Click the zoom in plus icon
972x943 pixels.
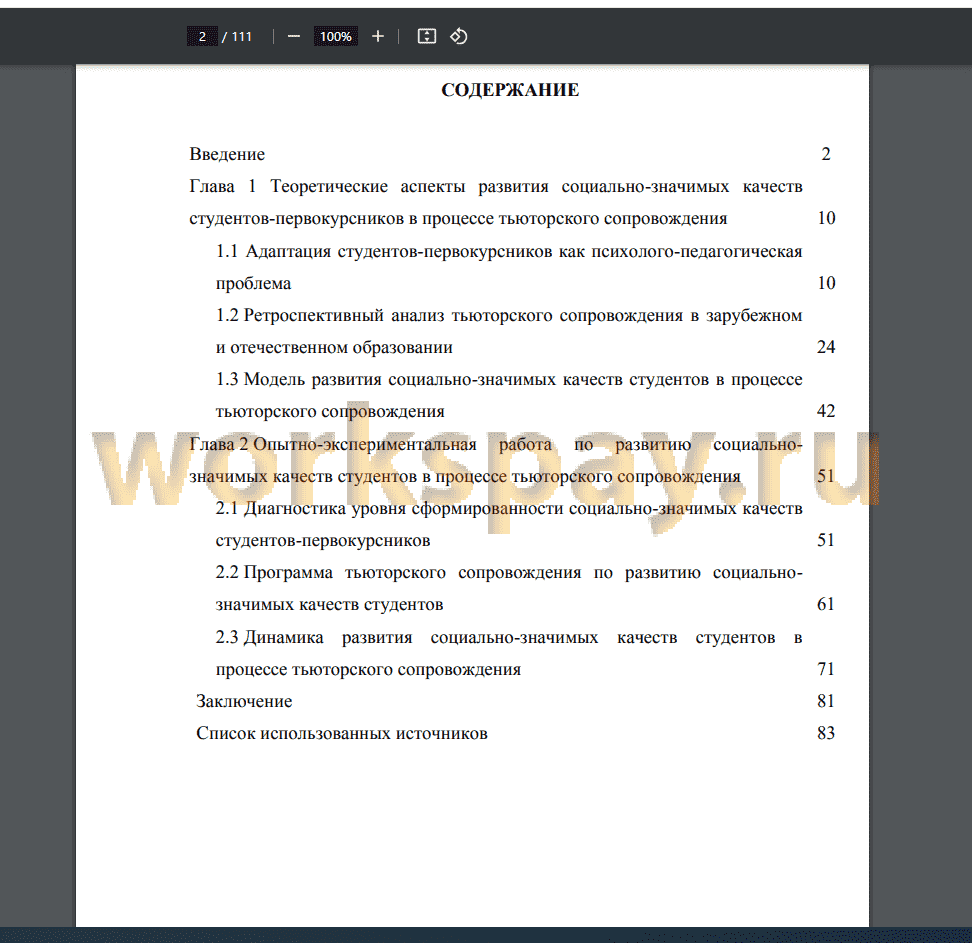pos(378,37)
